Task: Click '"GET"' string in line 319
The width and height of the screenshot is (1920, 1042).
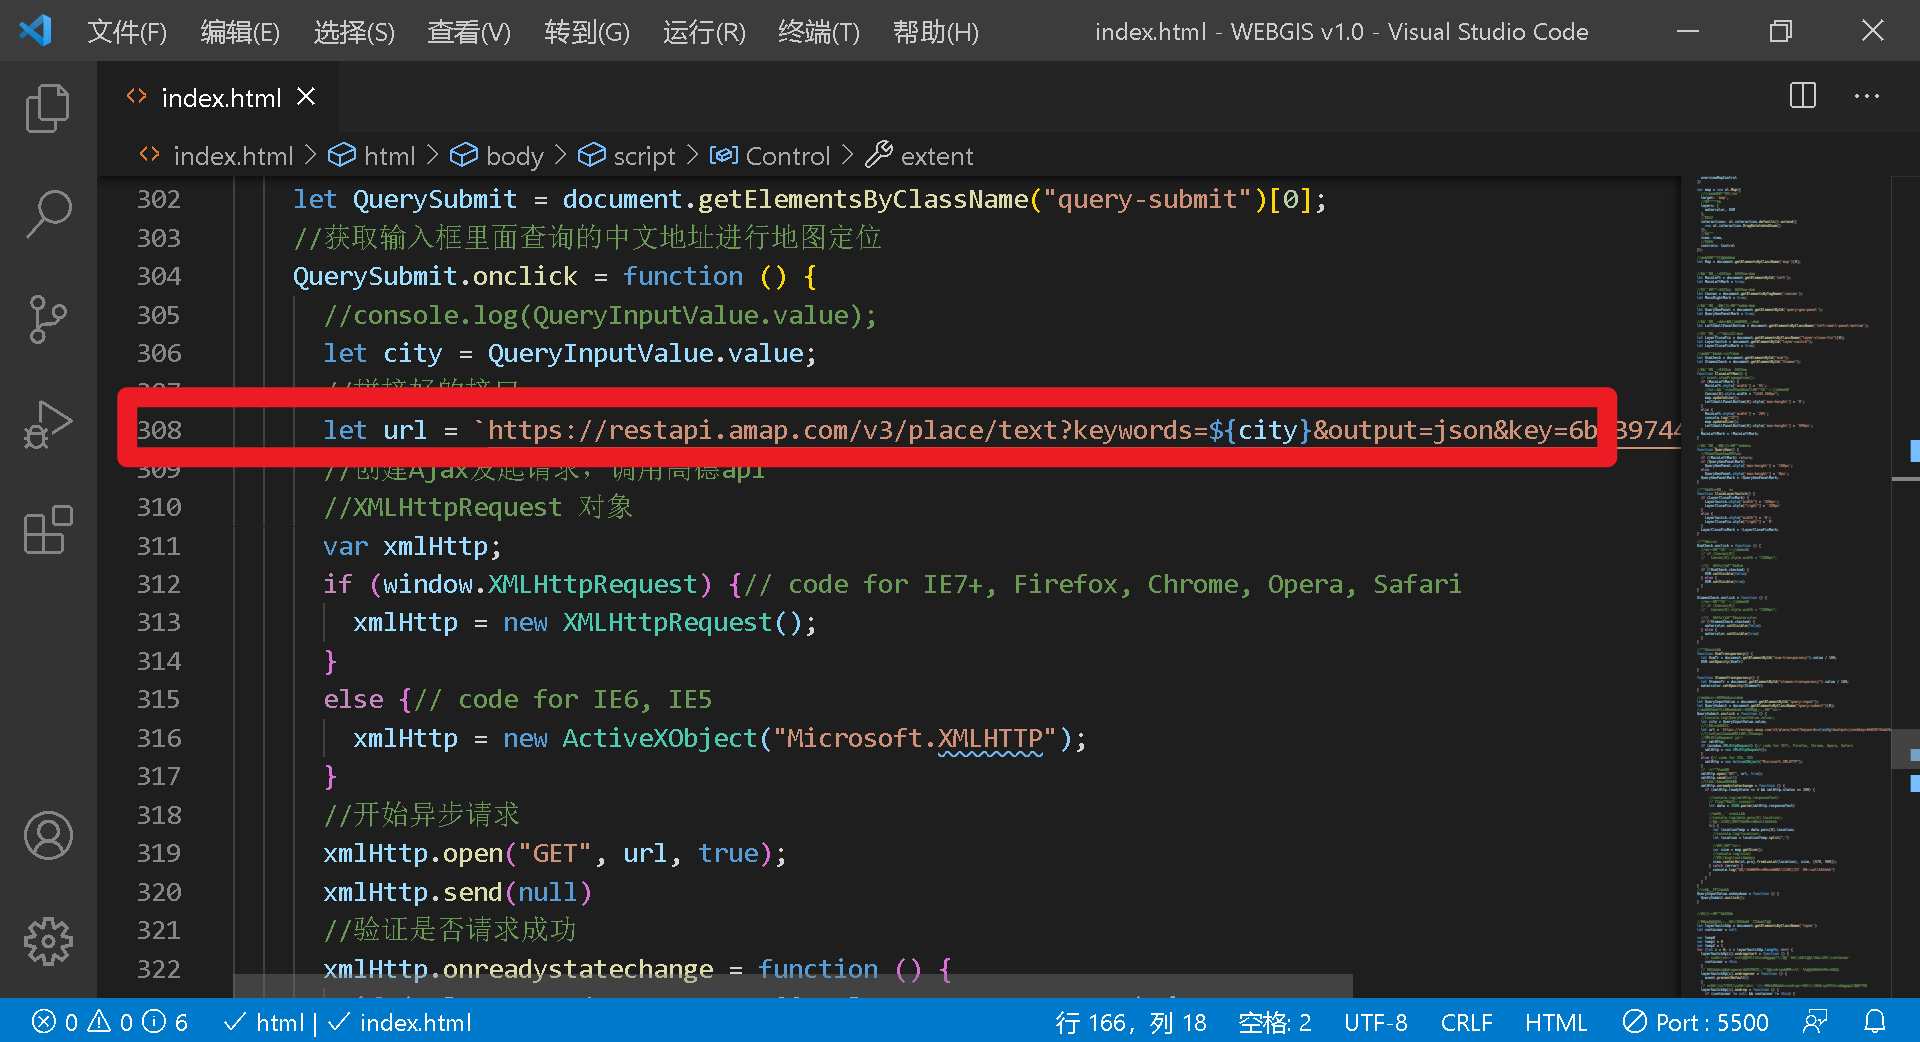Action: 555,853
